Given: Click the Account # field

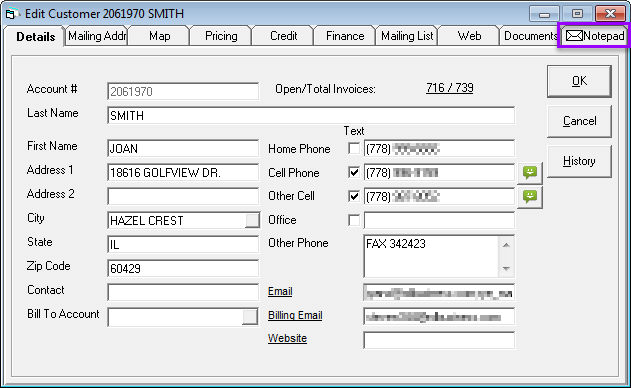Looking at the screenshot, I should point(183,92).
